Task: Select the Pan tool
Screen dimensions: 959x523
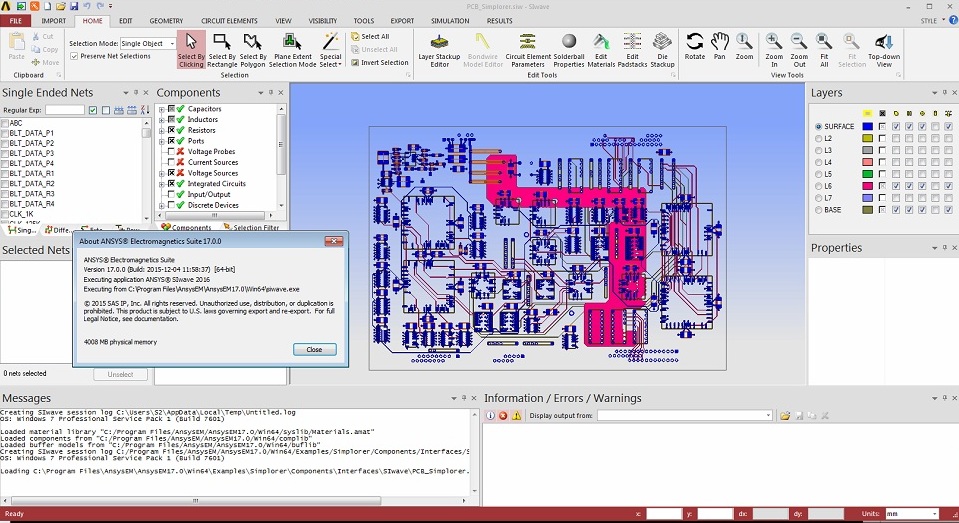Action: click(720, 46)
